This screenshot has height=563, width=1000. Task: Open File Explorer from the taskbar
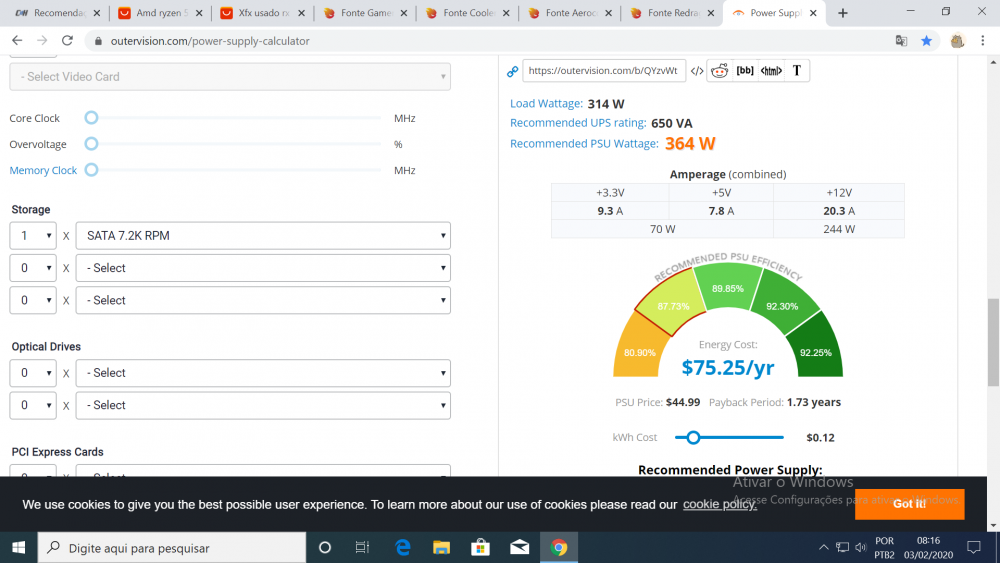click(x=441, y=547)
